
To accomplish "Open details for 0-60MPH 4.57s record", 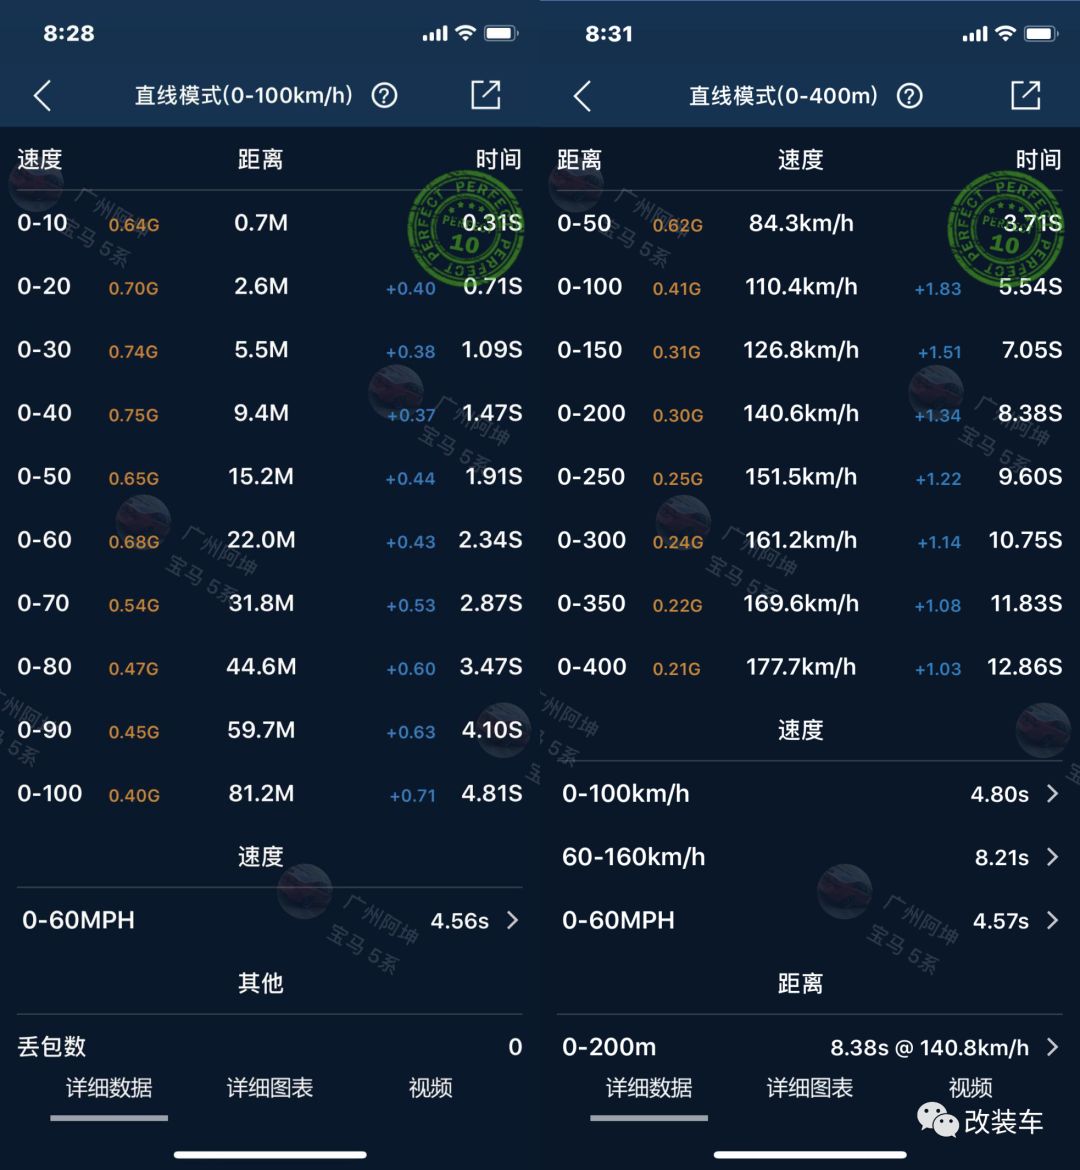I will pyautogui.click(x=808, y=920).
